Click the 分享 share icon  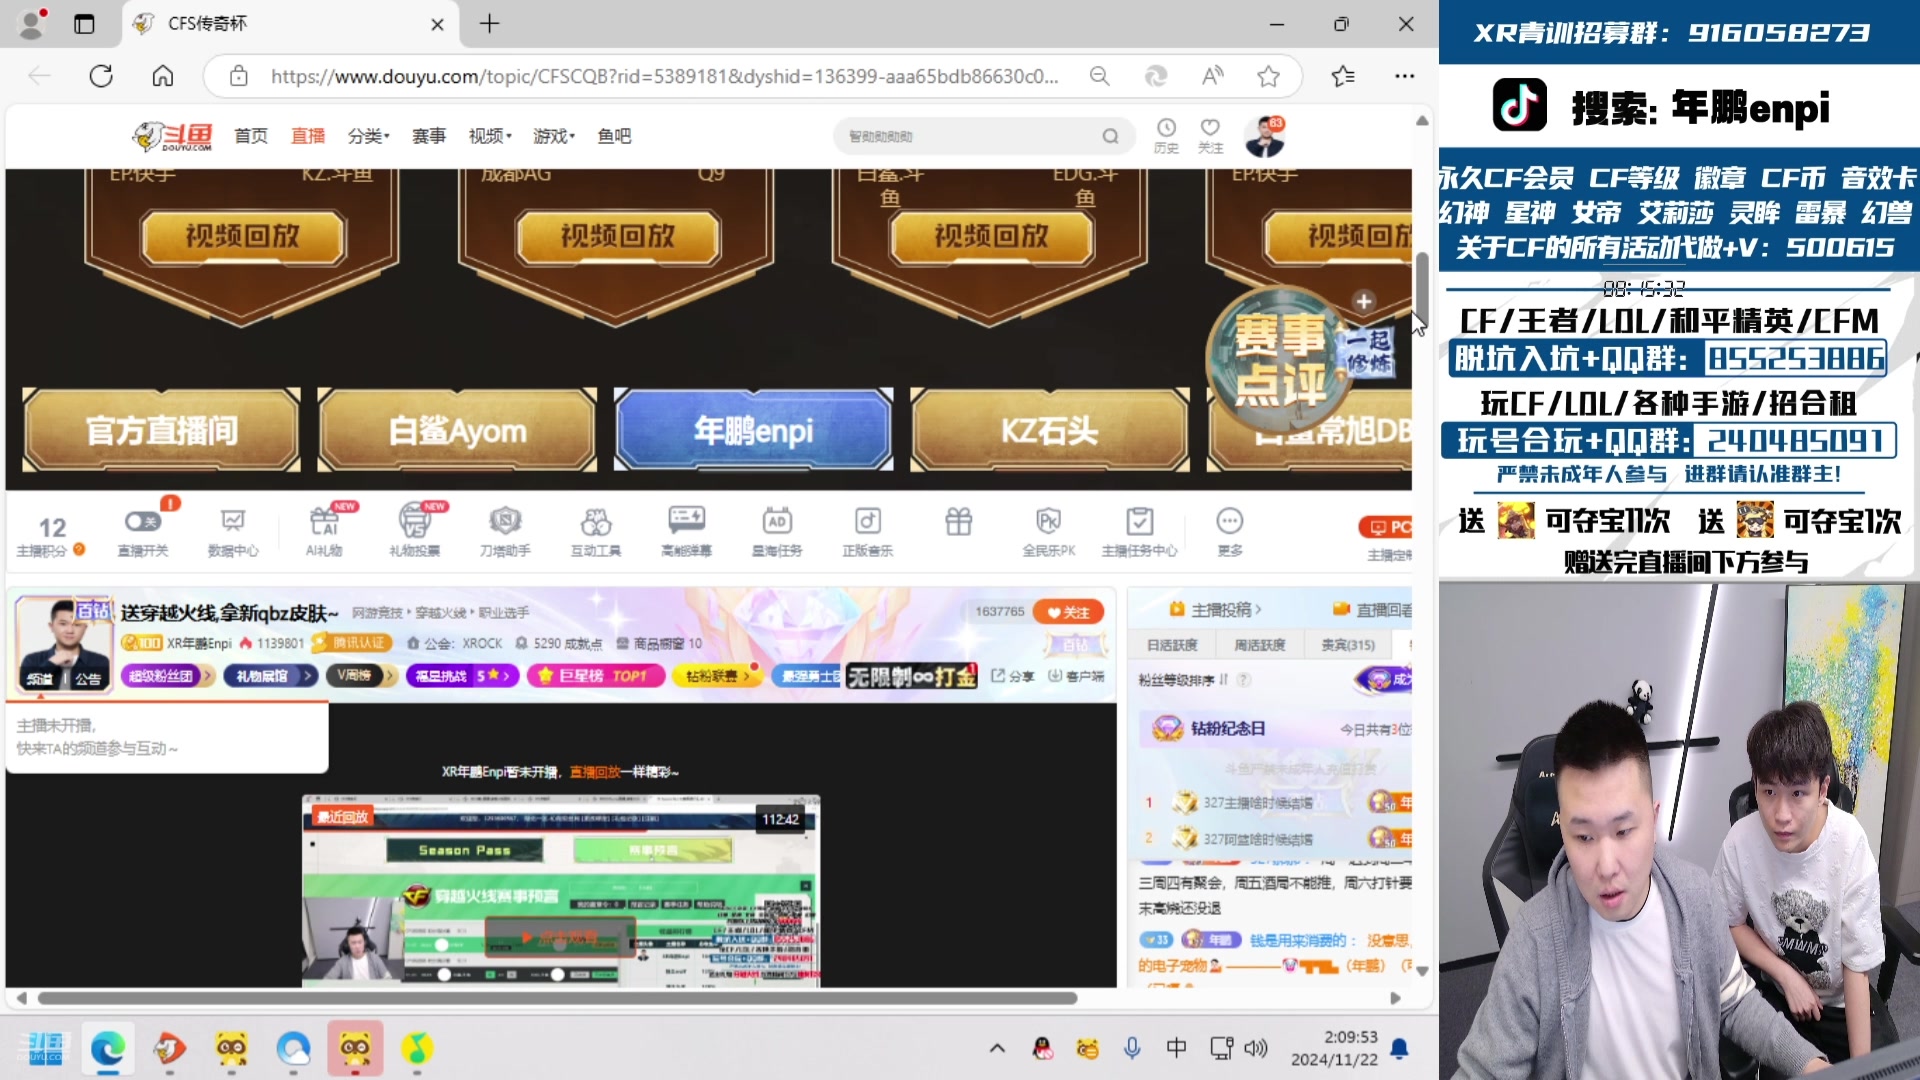[x=1013, y=676]
